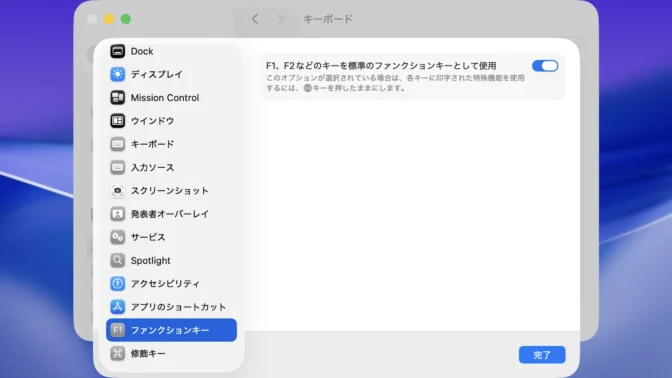Viewport: 672px width, 378px height.
Task: Click the Dock icon in sidebar
Action: 117,51
